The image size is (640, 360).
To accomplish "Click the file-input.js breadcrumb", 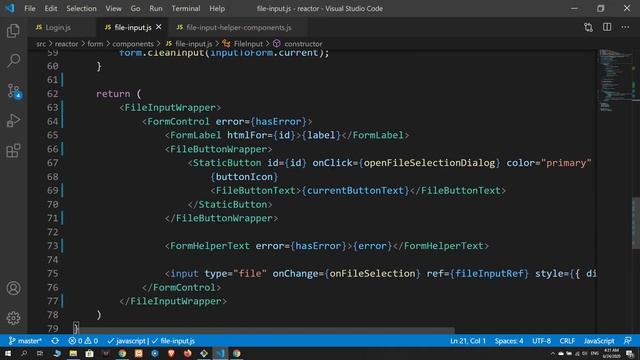I will pos(194,44).
